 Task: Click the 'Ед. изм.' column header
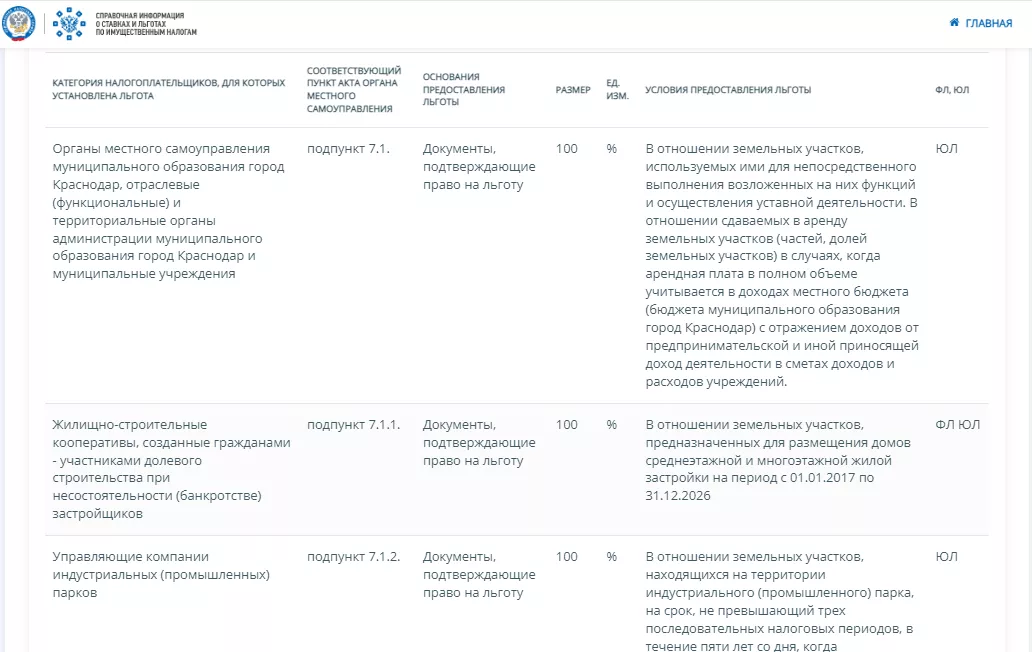[617, 90]
